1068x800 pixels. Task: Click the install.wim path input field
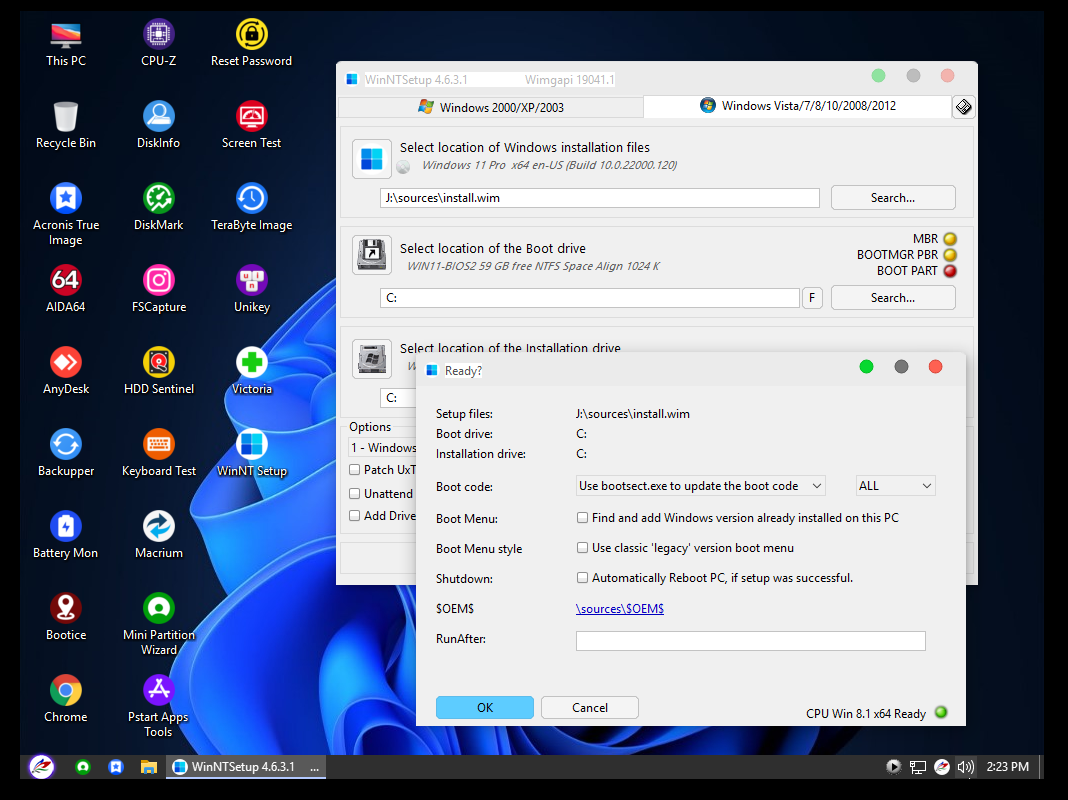[x=599, y=197]
